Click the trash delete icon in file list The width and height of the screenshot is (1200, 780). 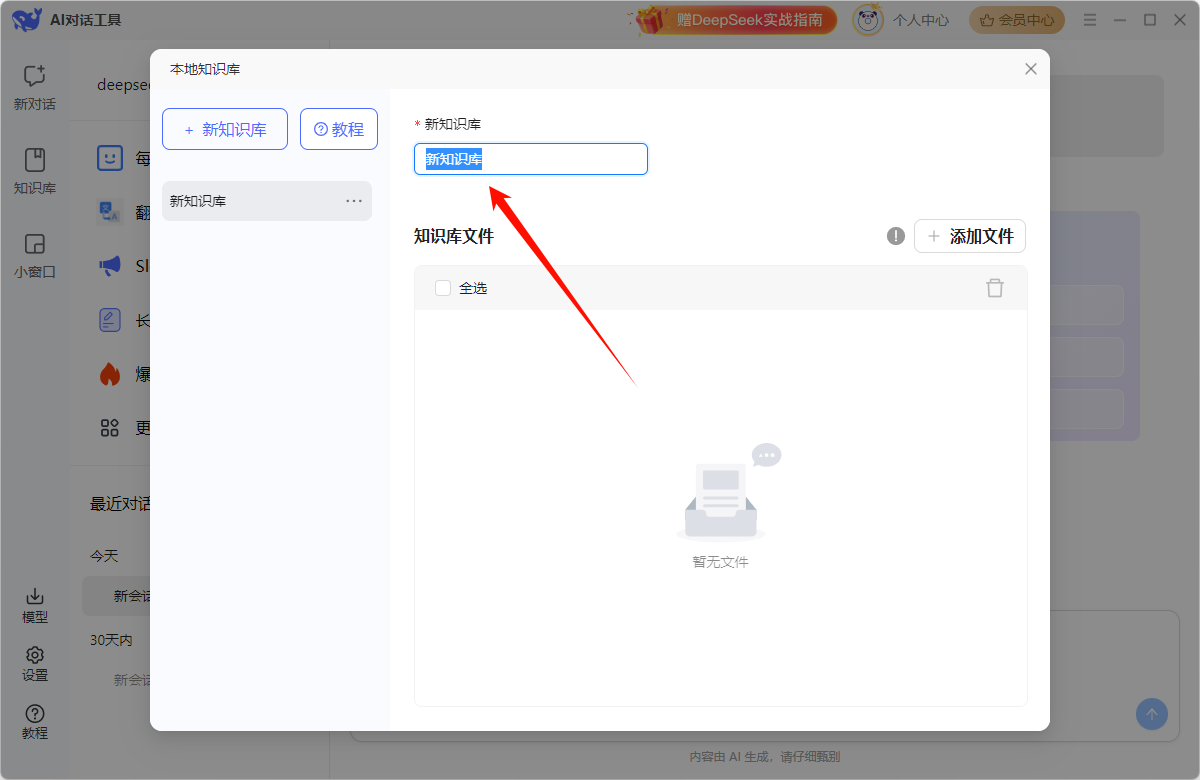pos(994,288)
